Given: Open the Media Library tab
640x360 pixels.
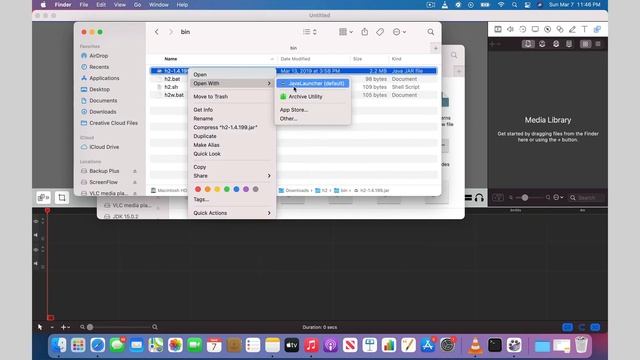Looking at the screenshot, I should (x=597, y=29).
